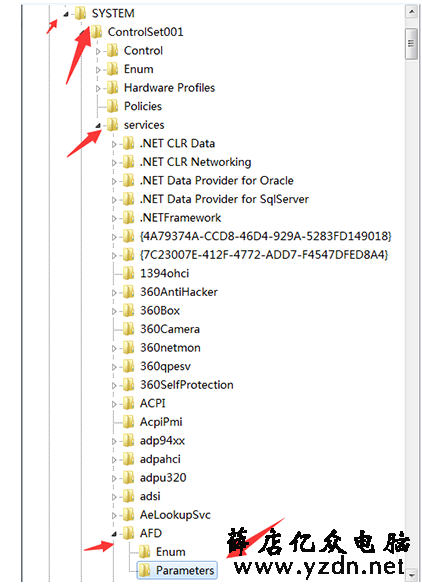422x587 pixels.
Task: Collapse the AFD tree node
Action: click(114, 534)
